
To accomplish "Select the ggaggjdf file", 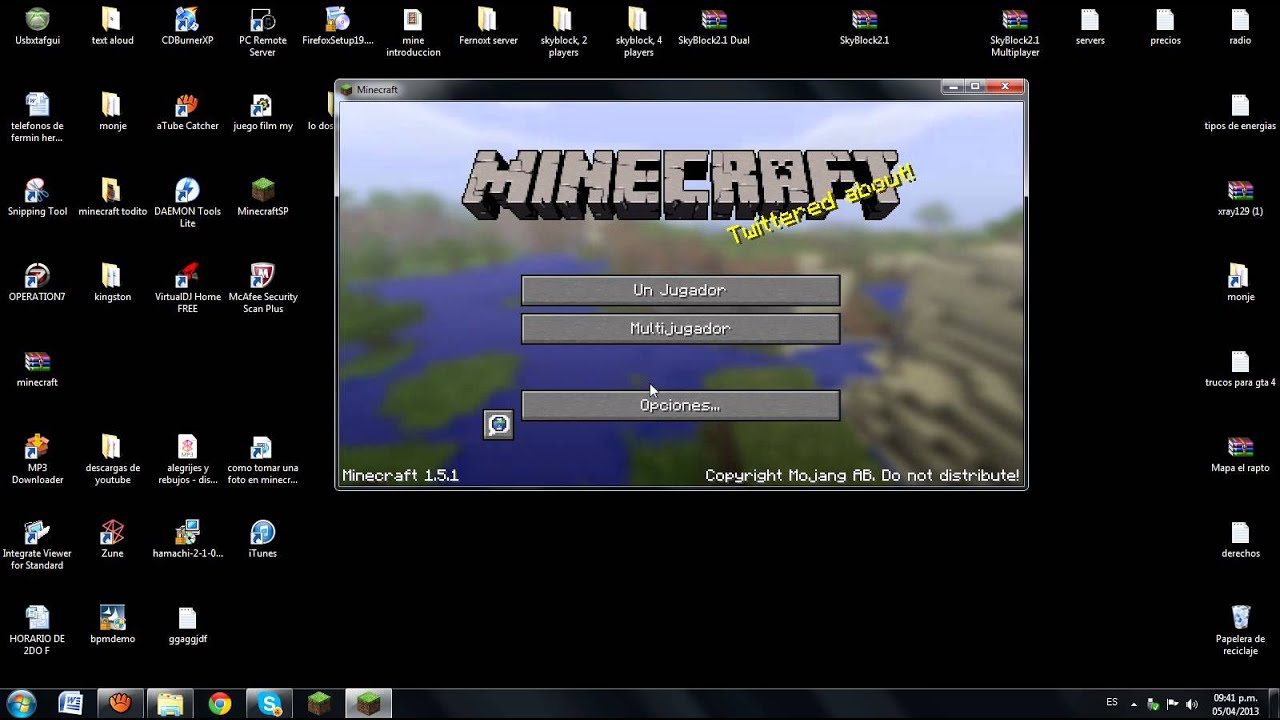I will pyautogui.click(x=187, y=625).
